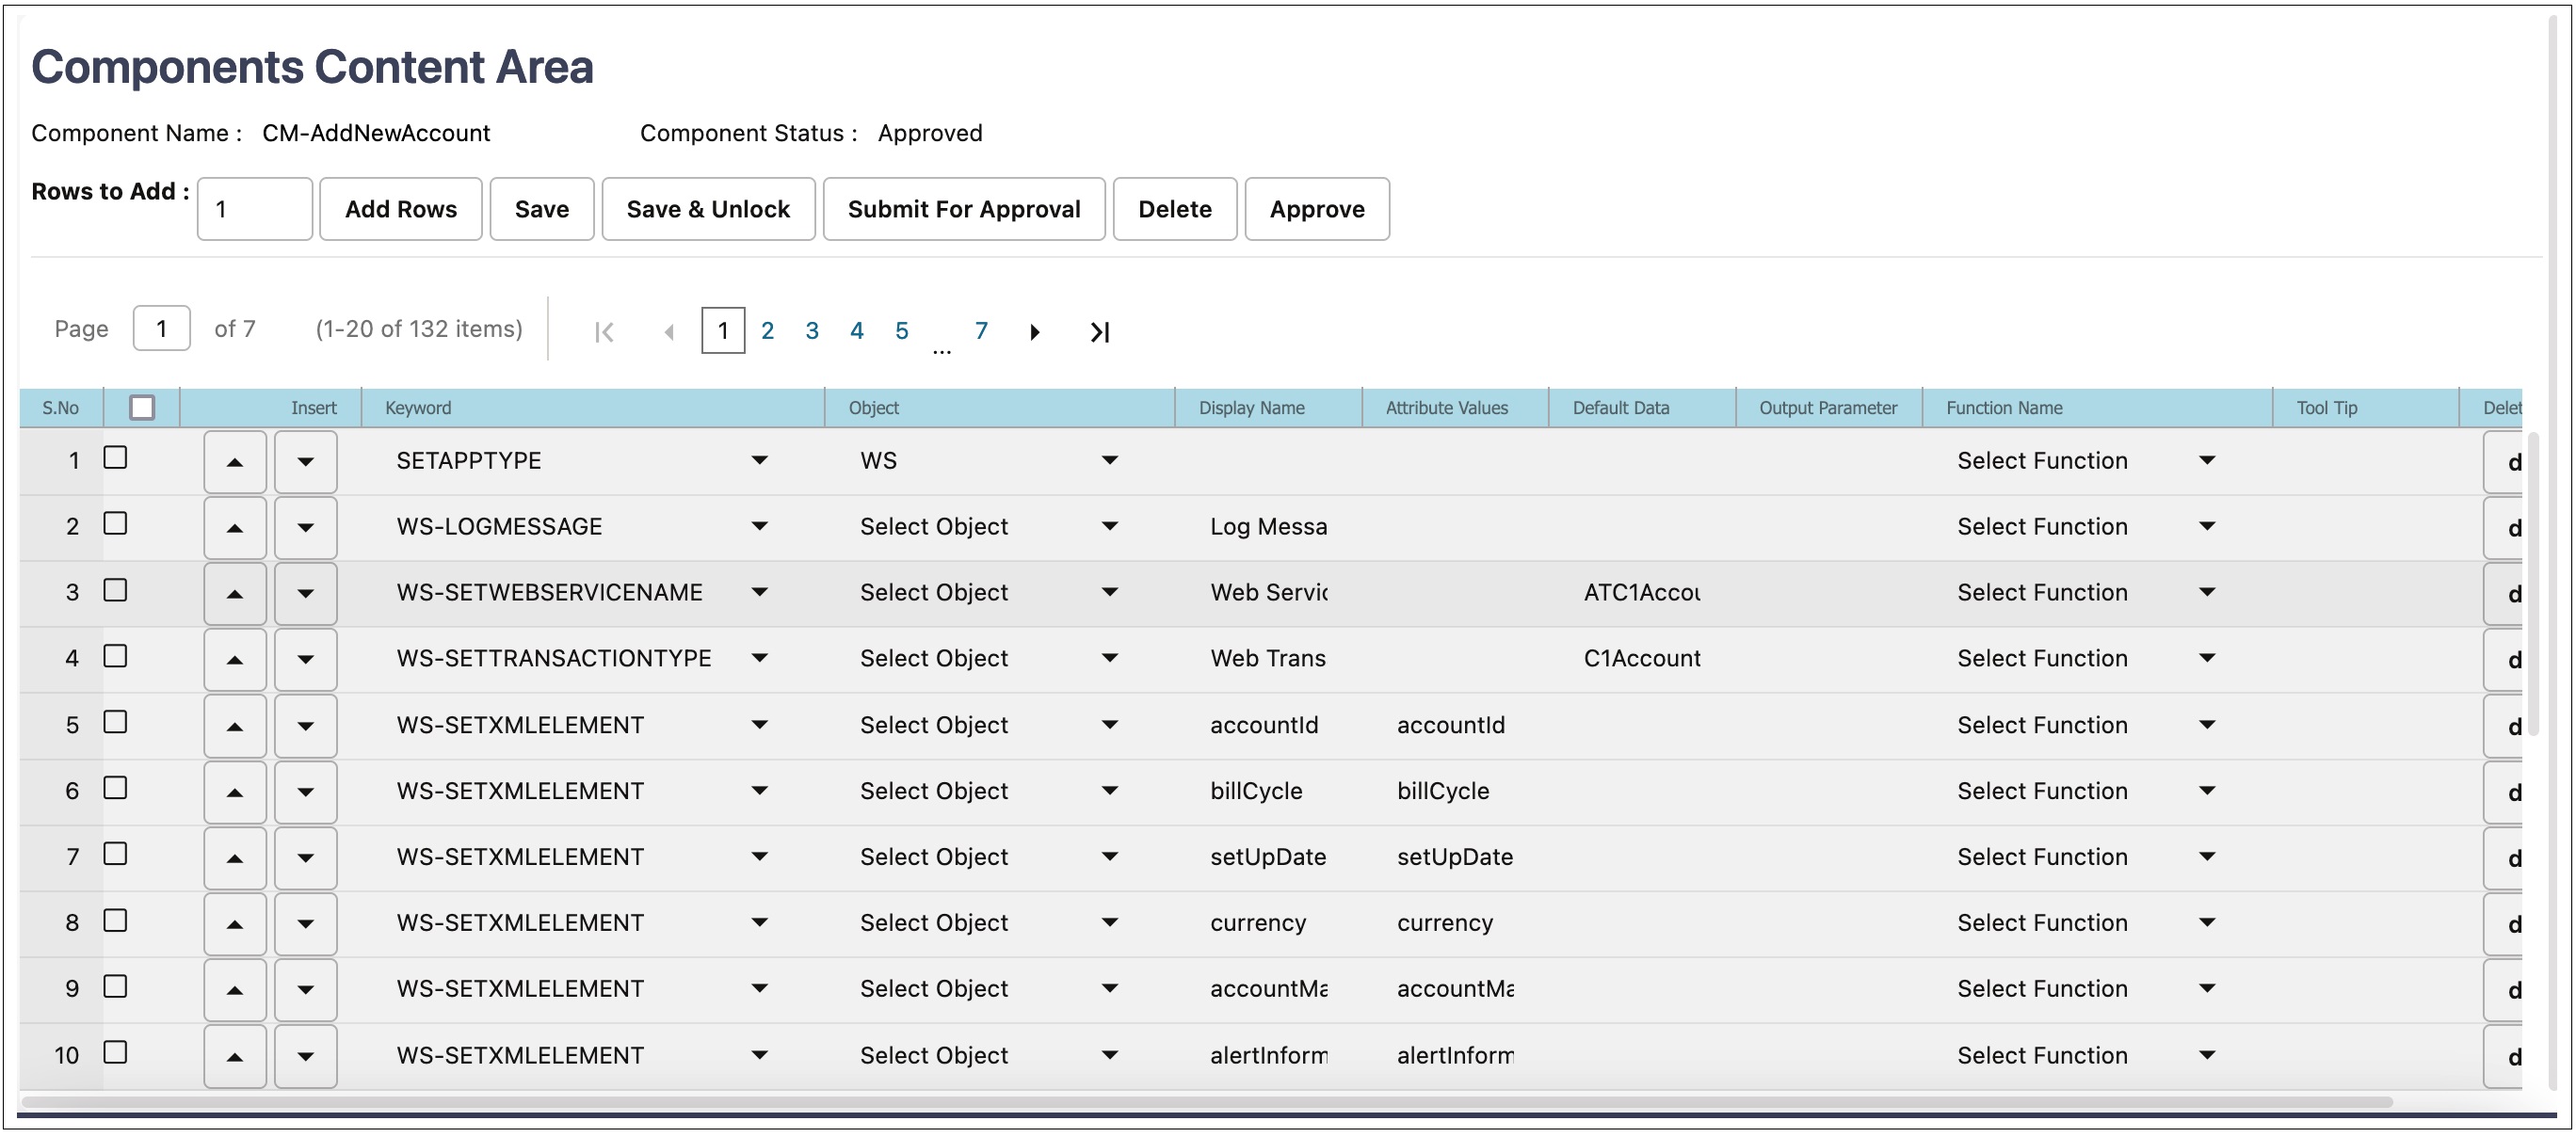Move row 6 billCycle down
2576x1137 pixels.
(306, 793)
